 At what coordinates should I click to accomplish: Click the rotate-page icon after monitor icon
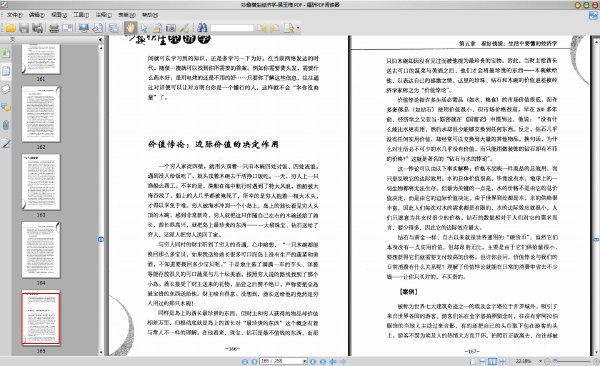(97, 28)
